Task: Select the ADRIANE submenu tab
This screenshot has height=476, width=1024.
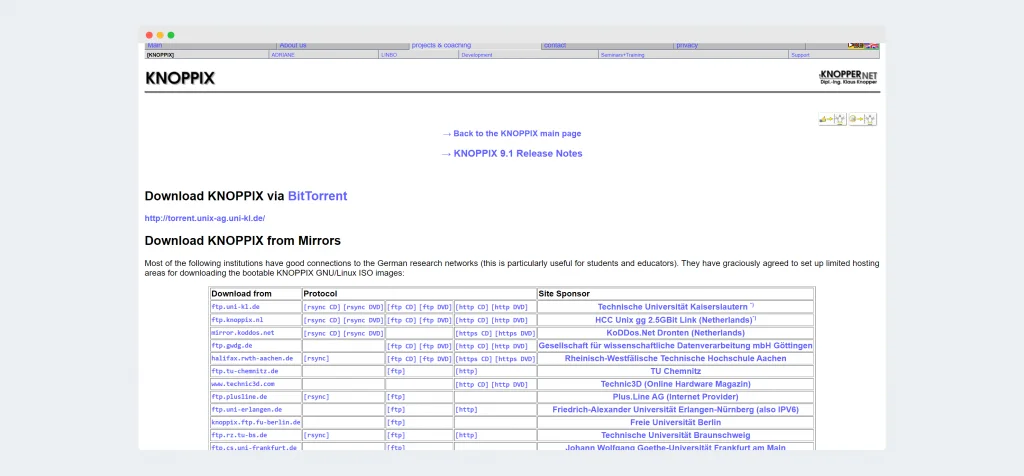Action: pos(283,55)
